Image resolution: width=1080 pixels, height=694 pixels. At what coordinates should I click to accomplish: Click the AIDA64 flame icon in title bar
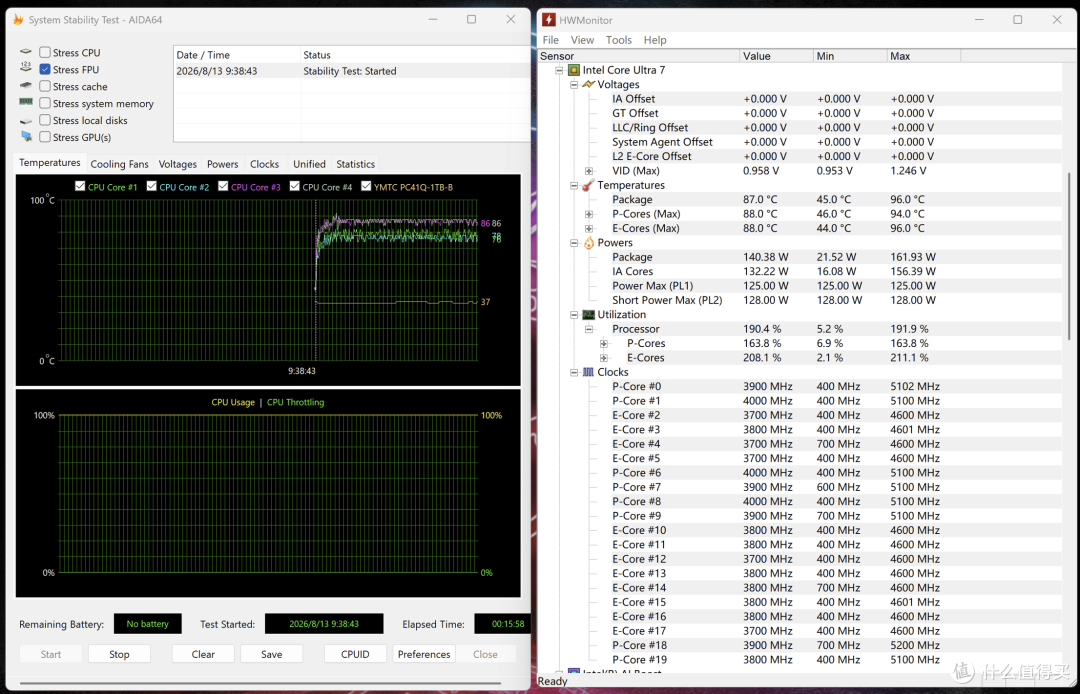(x=19, y=20)
